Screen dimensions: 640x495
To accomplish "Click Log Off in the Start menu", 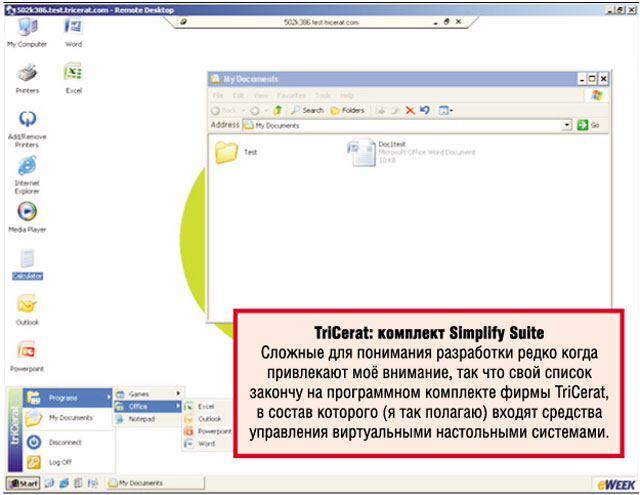I will (x=68, y=462).
